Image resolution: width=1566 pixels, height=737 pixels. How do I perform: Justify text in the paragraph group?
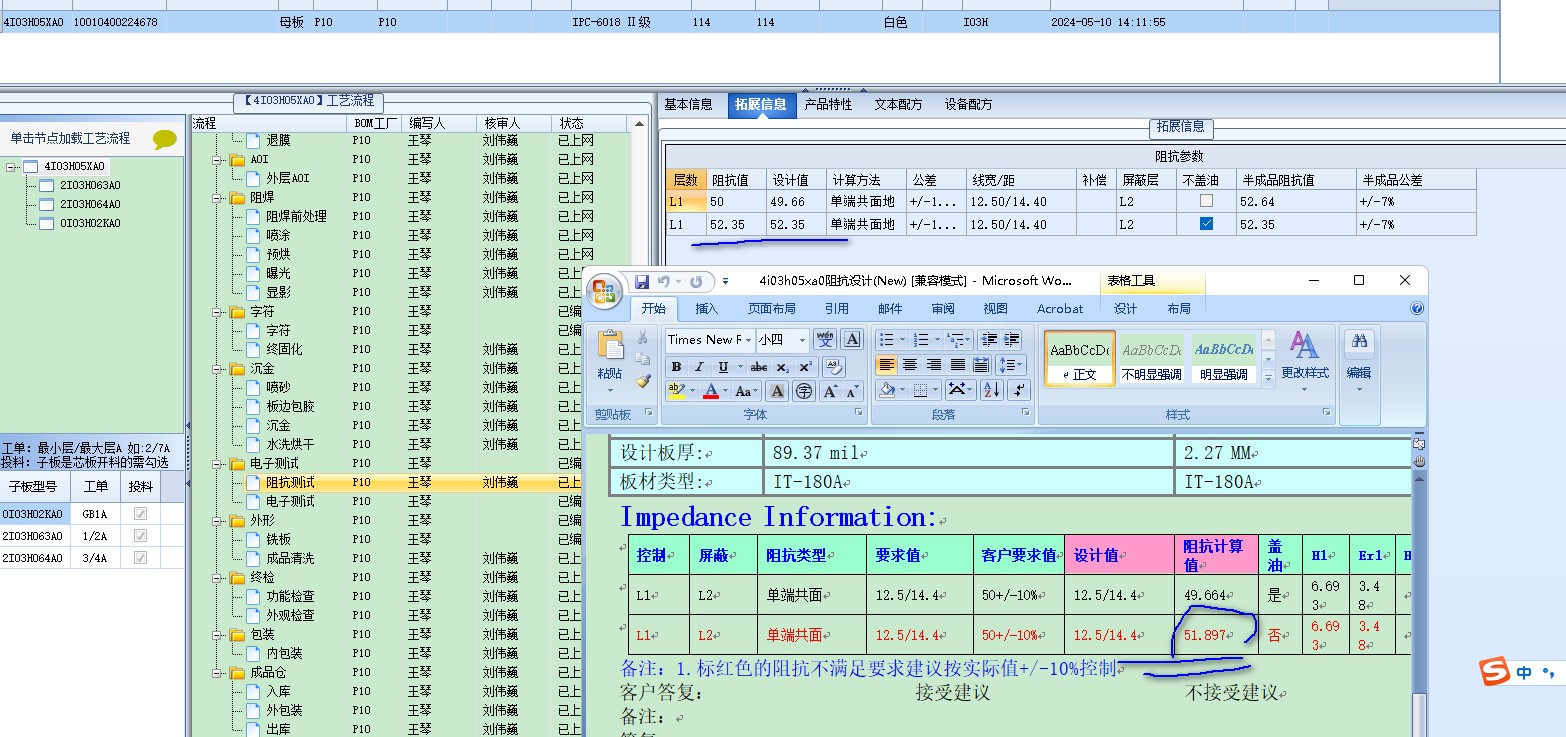[958, 365]
